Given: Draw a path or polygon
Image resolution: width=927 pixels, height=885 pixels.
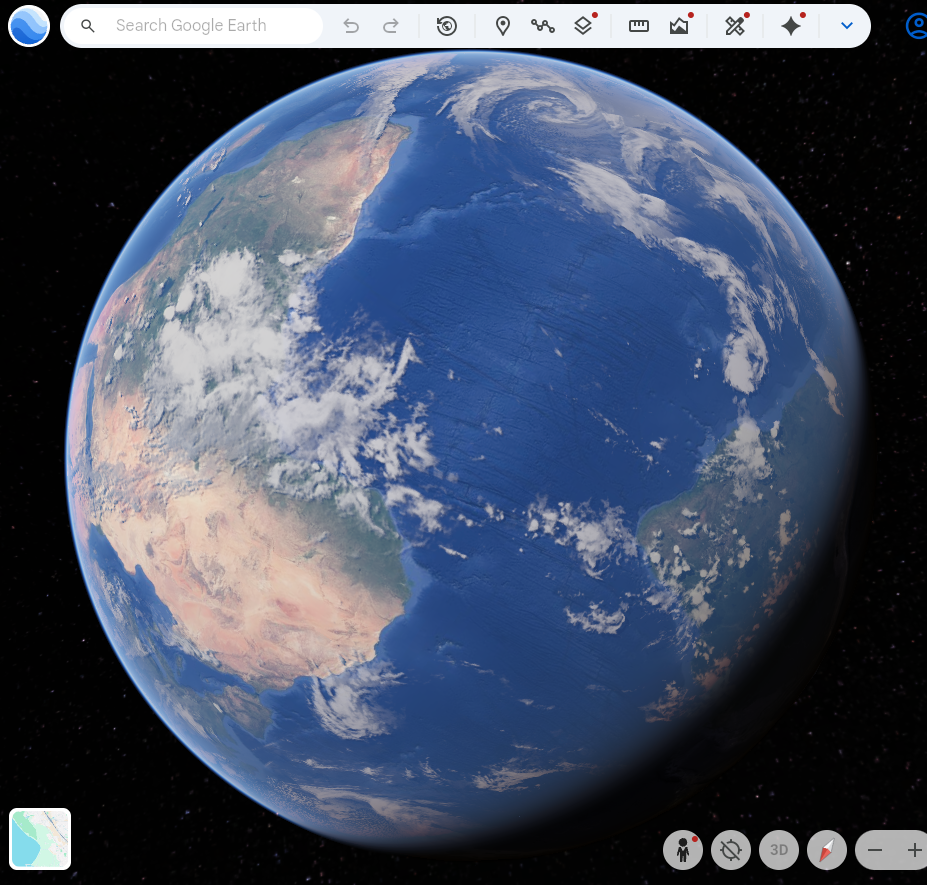Looking at the screenshot, I should (542, 26).
